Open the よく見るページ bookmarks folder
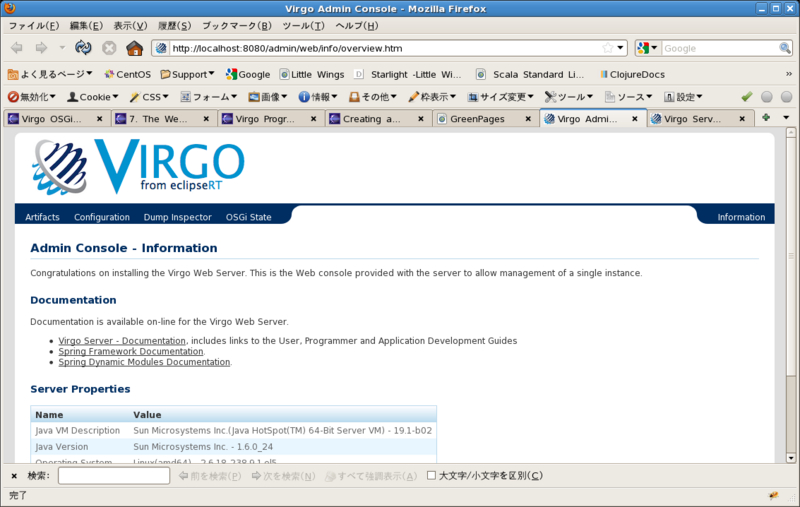 50,74
